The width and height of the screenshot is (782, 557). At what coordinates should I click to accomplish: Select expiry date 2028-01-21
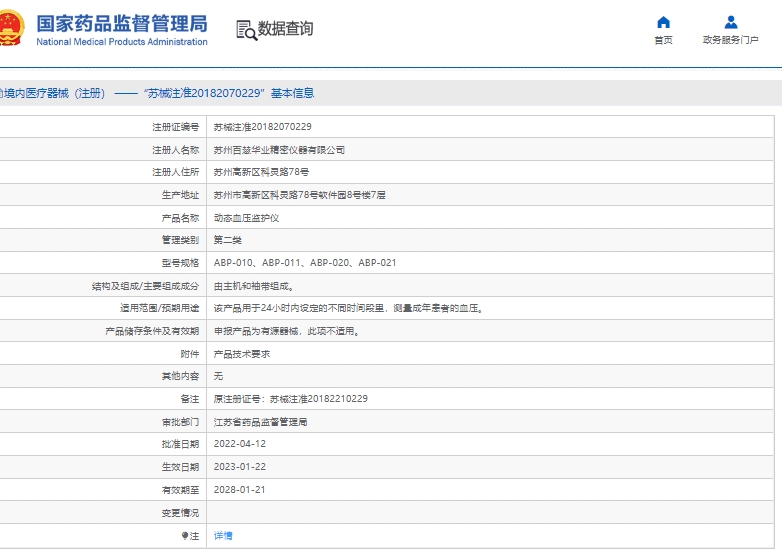click(240, 490)
